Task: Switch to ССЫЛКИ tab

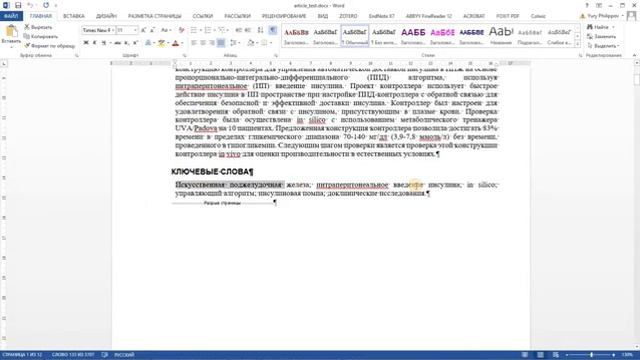Action: [x=202, y=16]
